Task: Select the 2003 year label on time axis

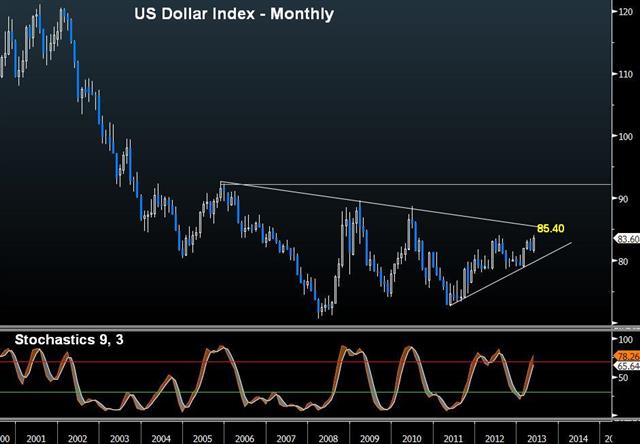Action: click(119, 439)
